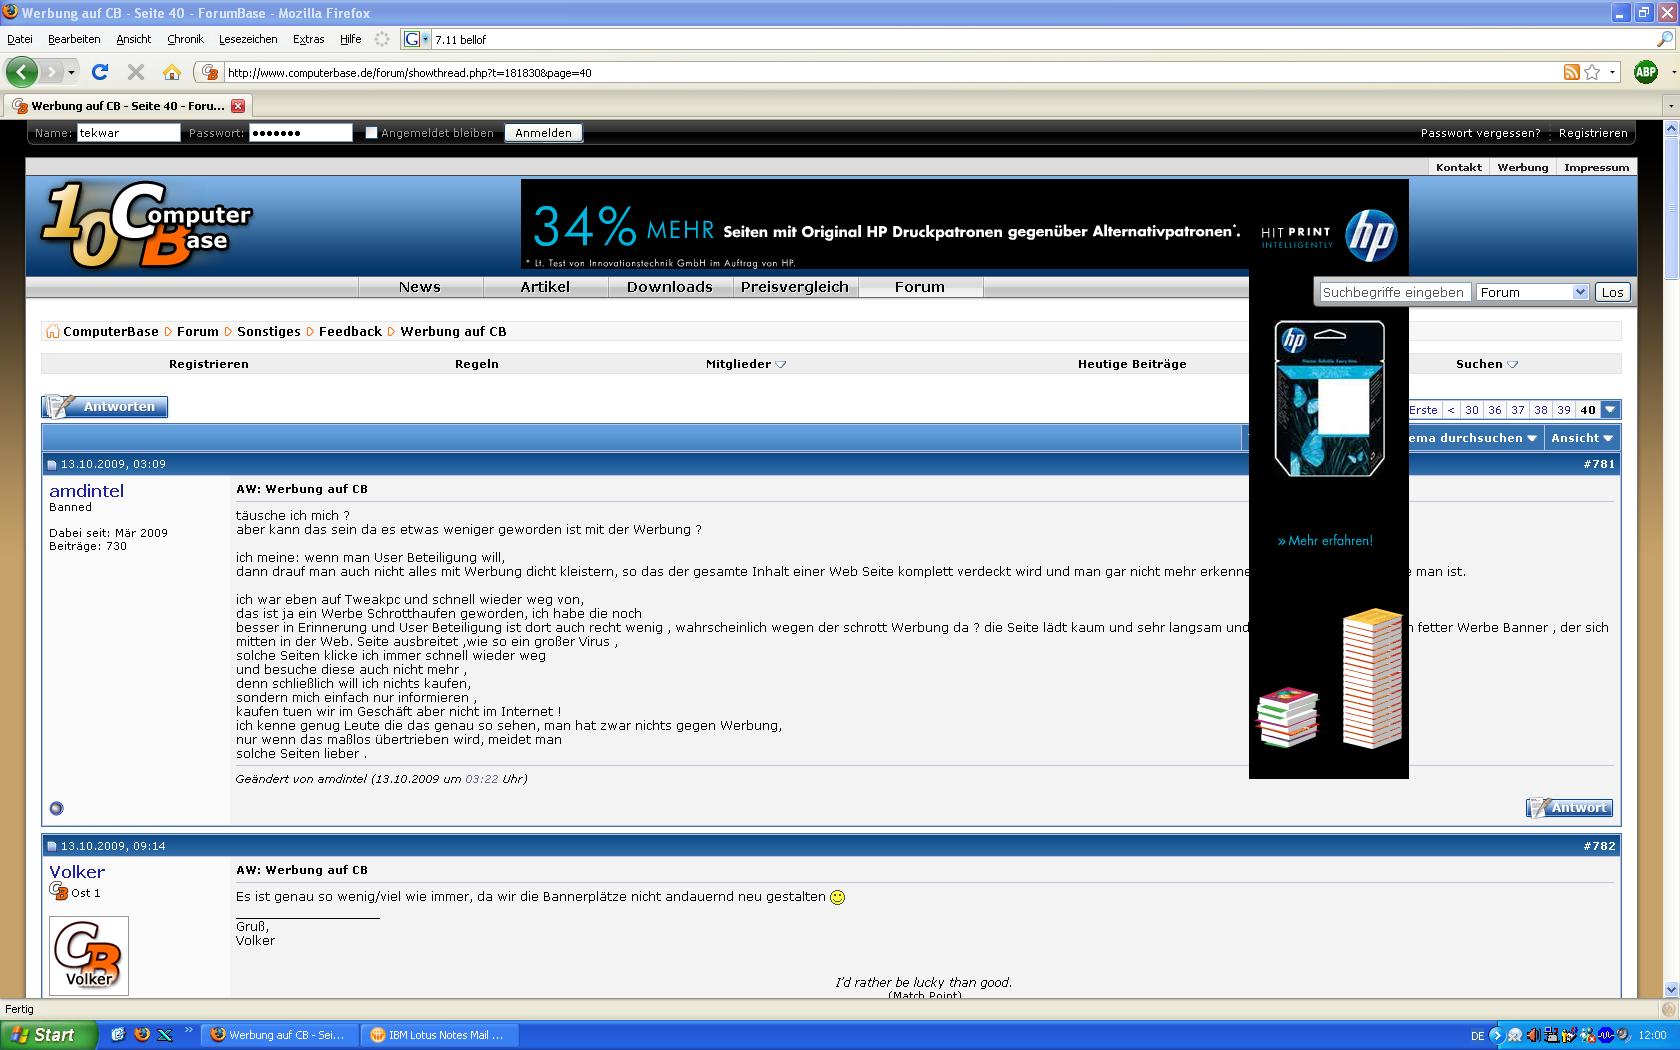
Task: Open the back/forward history dropdown arrow
Action: (x=71, y=72)
